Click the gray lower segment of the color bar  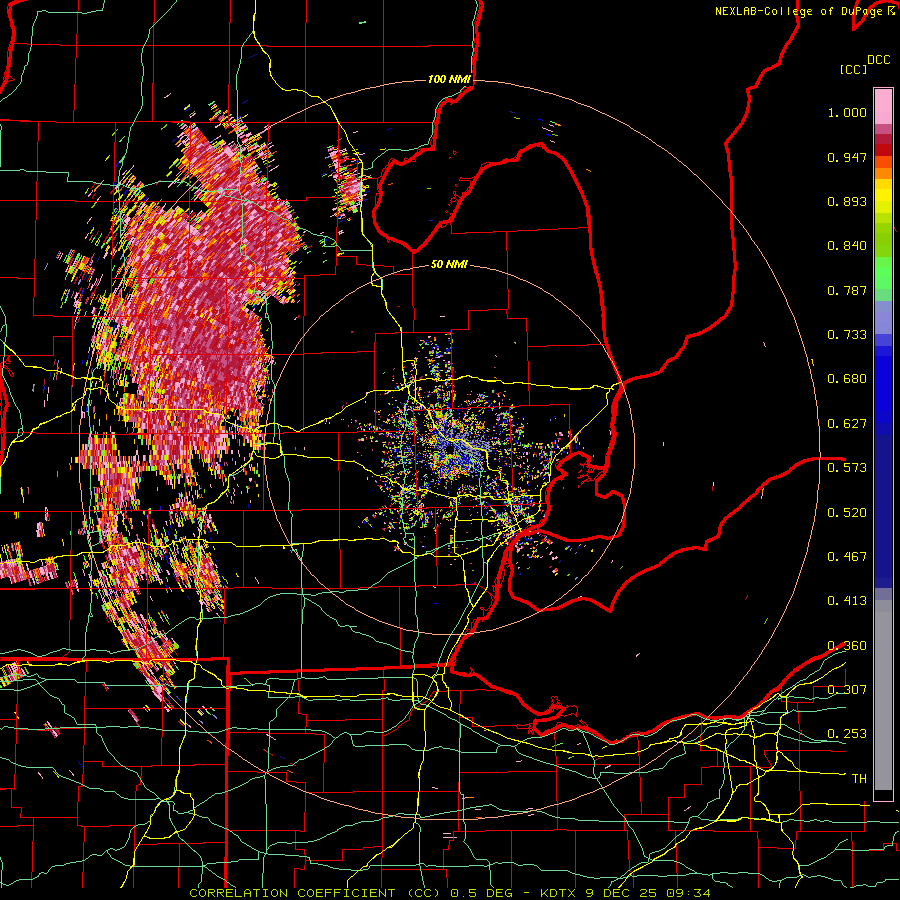coord(883,695)
